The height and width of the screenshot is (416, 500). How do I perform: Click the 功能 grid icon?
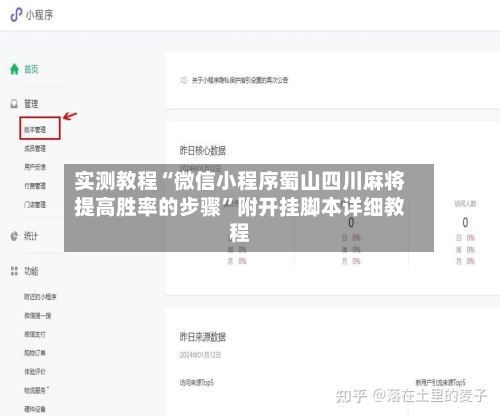pyautogui.click(x=14, y=271)
